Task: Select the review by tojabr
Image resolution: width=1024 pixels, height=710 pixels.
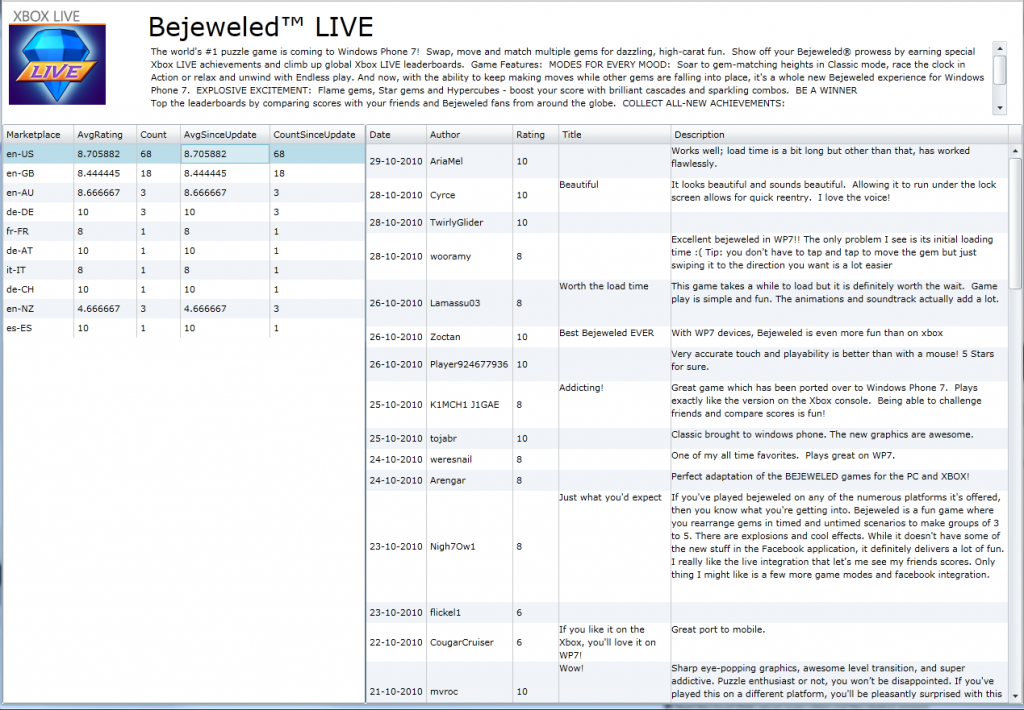Action: pyautogui.click(x=687, y=438)
